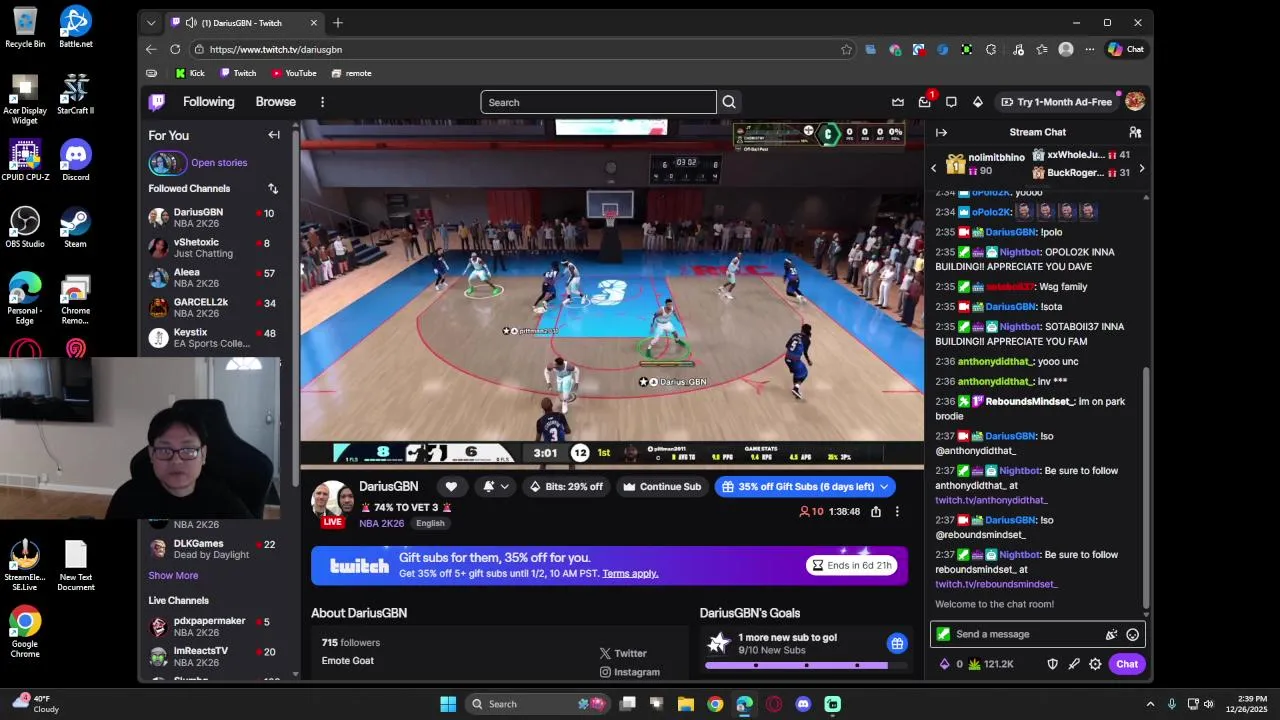This screenshot has height=720, width=1280.
Task: Show previous gift leaderboard entries arrow
Action: coord(934,168)
